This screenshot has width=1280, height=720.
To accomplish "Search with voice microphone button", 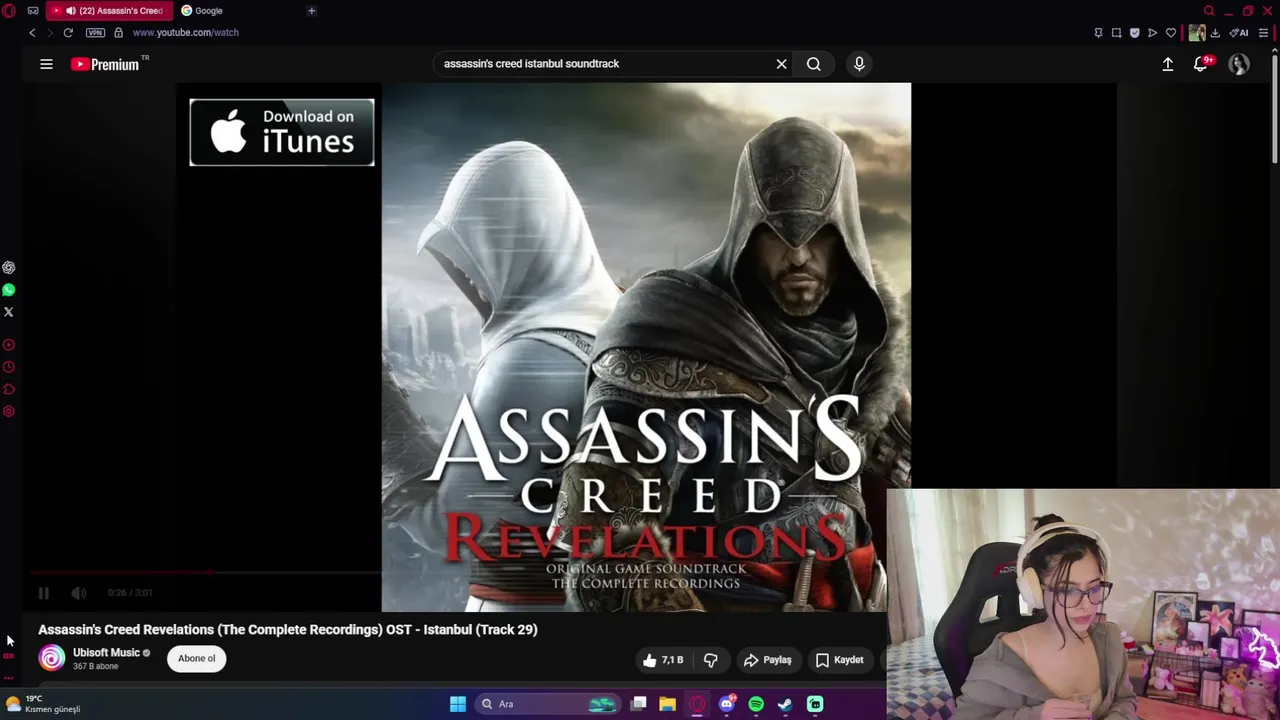I will (x=859, y=64).
